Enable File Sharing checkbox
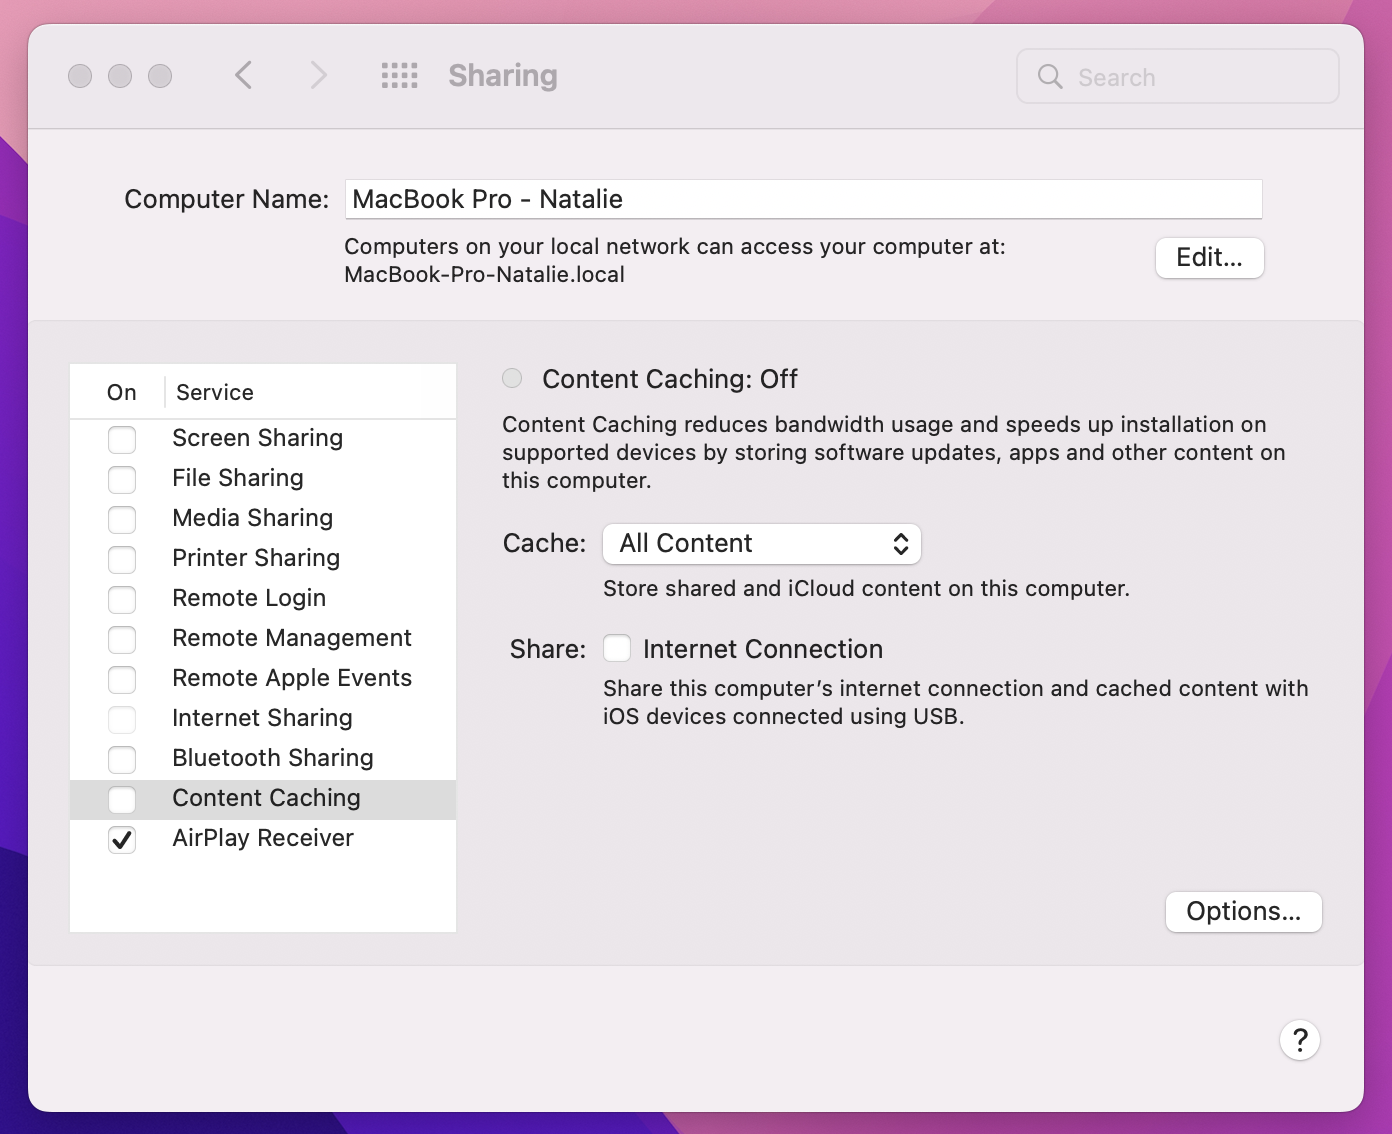 [122, 479]
